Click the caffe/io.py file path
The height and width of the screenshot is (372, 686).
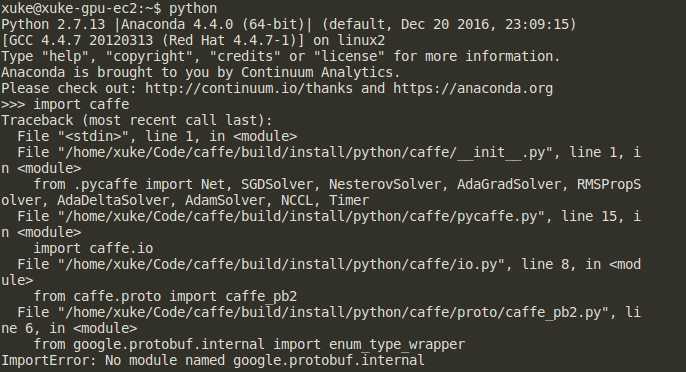click(281, 264)
